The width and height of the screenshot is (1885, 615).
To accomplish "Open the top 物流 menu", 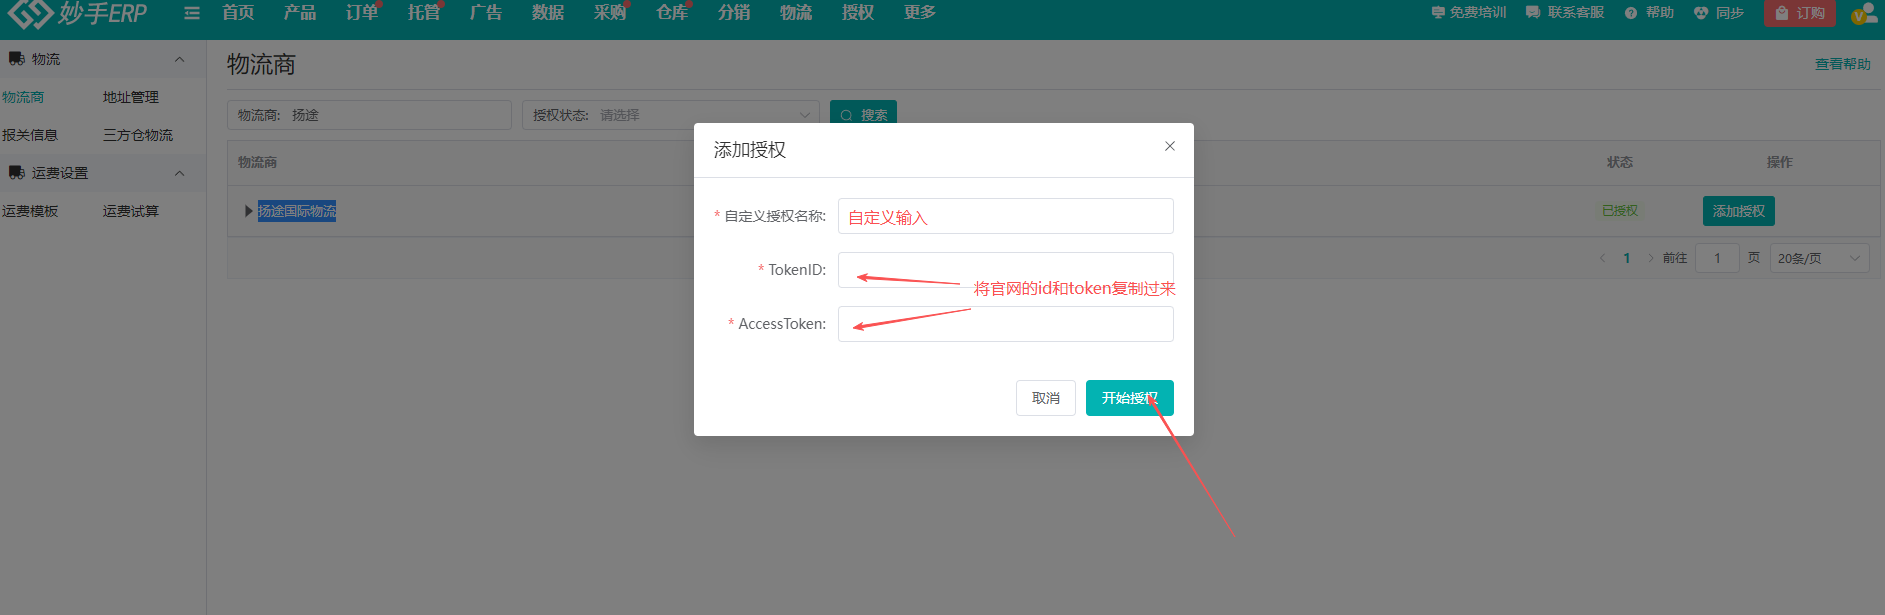I will [x=796, y=13].
